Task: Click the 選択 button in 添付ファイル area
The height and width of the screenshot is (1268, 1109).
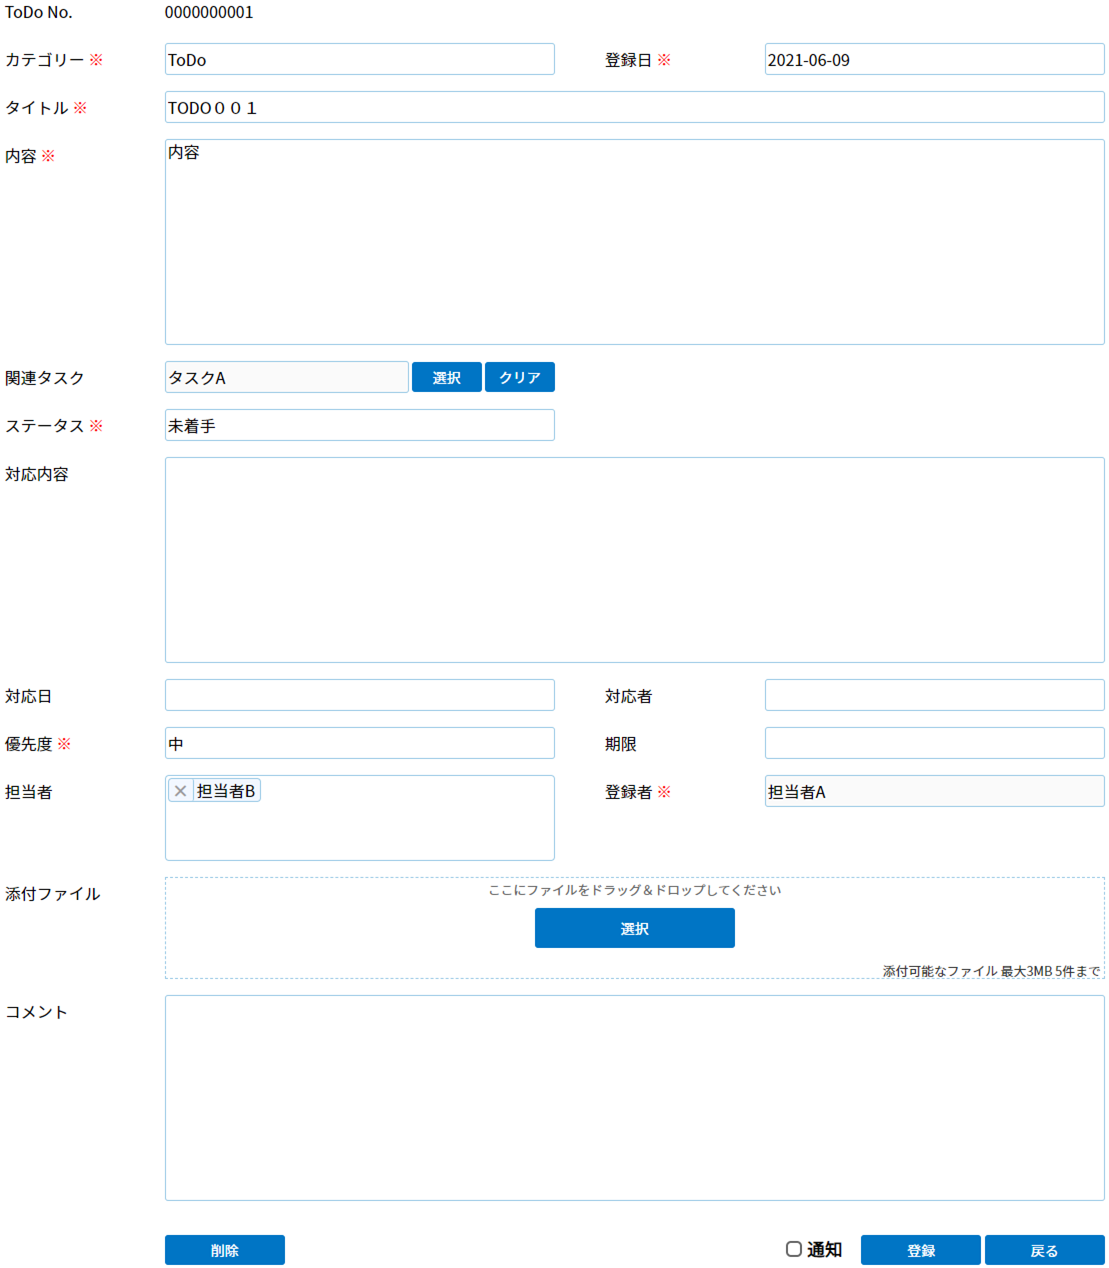Action: coord(634,929)
